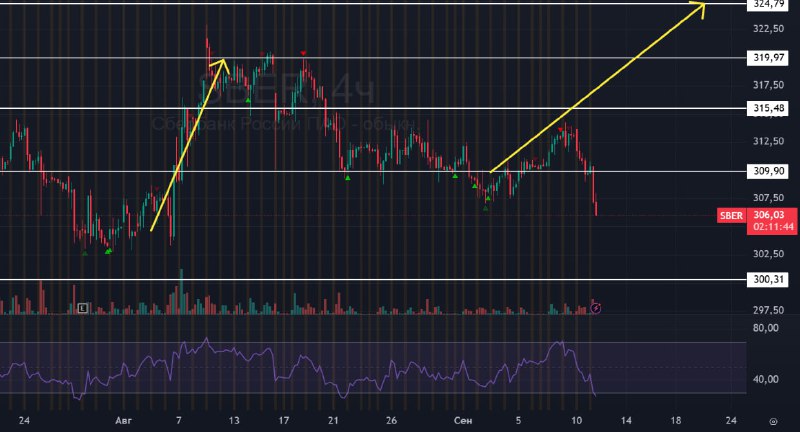800x432 pixels.
Task: Click the 'Сен' month label on time axis
Action: (x=463, y=421)
